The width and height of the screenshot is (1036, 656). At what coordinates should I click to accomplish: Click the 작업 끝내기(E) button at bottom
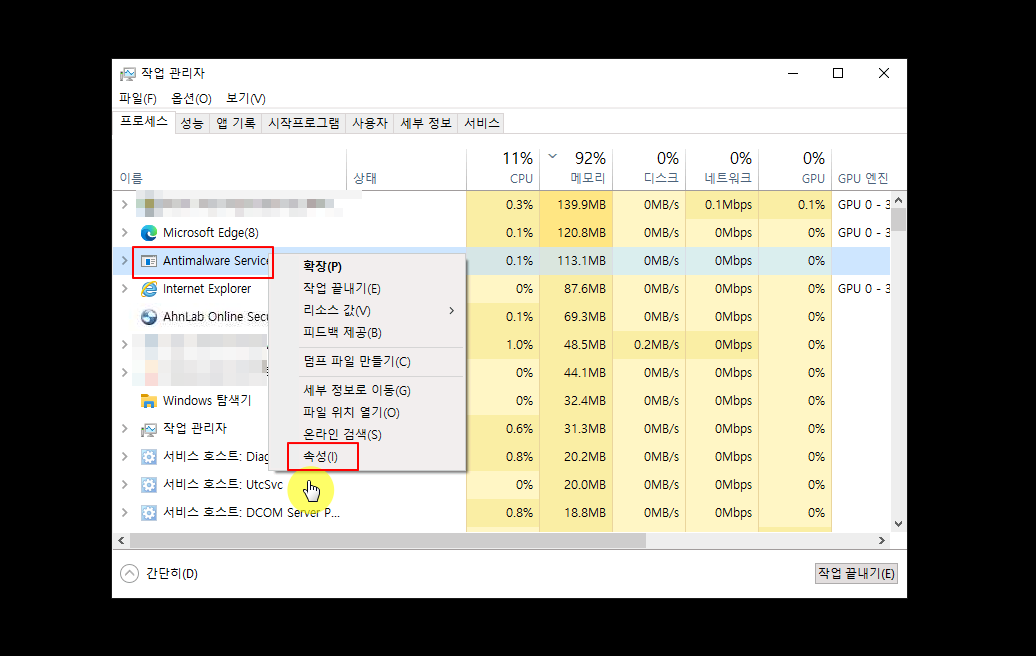click(856, 573)
